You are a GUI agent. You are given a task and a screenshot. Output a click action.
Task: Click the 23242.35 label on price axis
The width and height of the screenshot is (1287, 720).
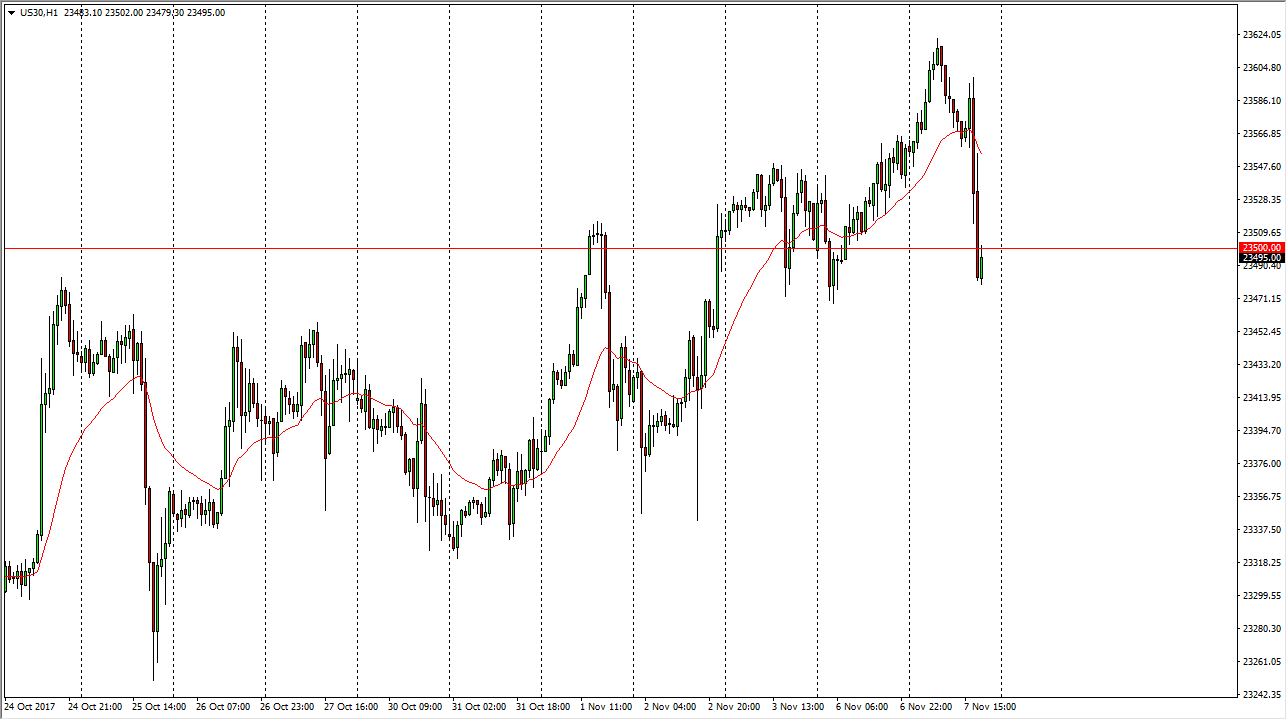(x=1261, y=694)
